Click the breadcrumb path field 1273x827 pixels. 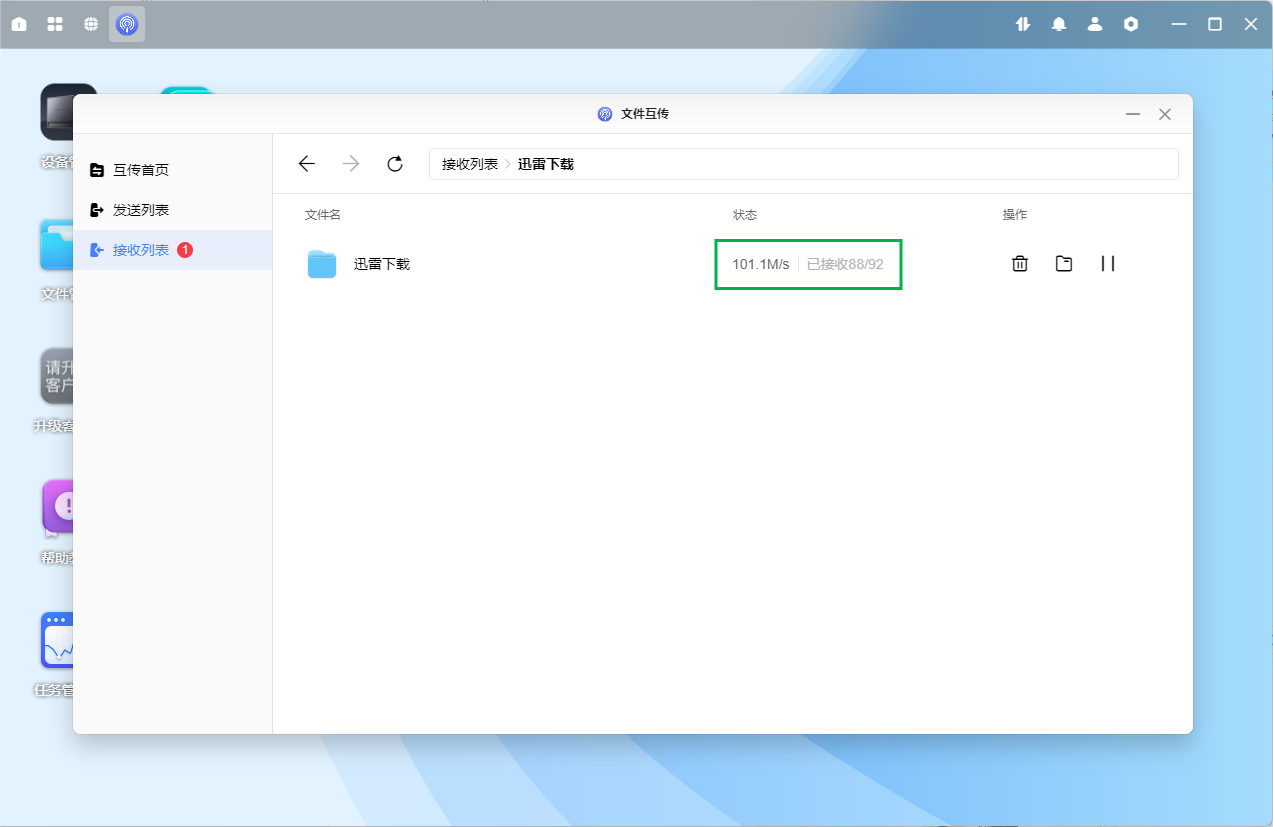click(x=804, y=164)
